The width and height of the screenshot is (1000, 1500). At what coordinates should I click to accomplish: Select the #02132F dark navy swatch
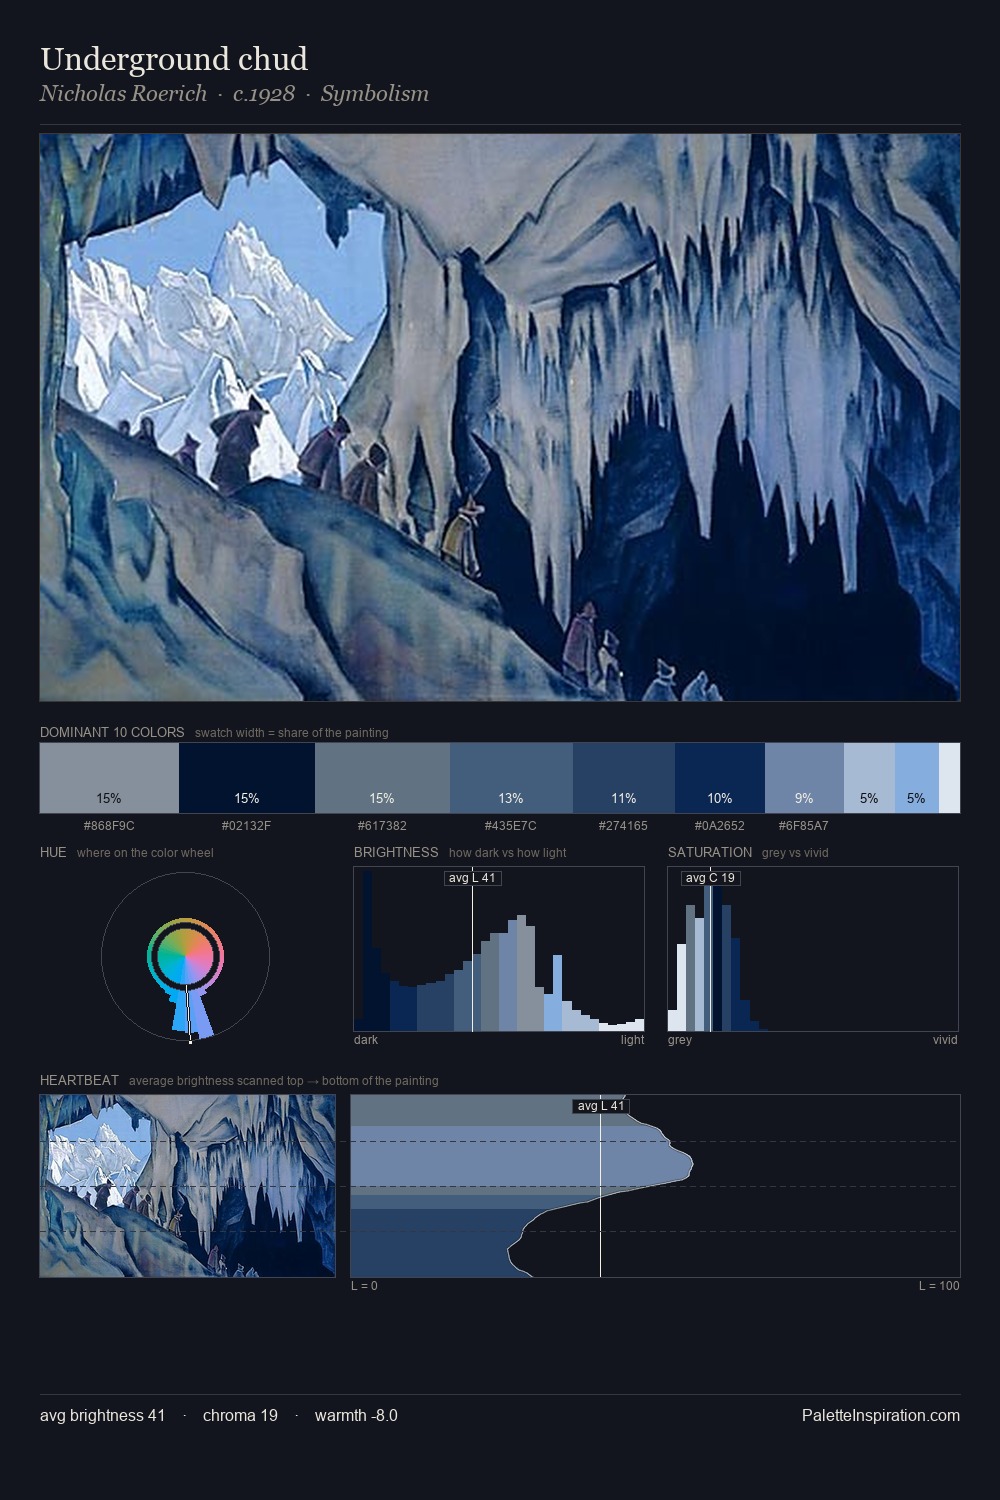click(x=247, y=778)
